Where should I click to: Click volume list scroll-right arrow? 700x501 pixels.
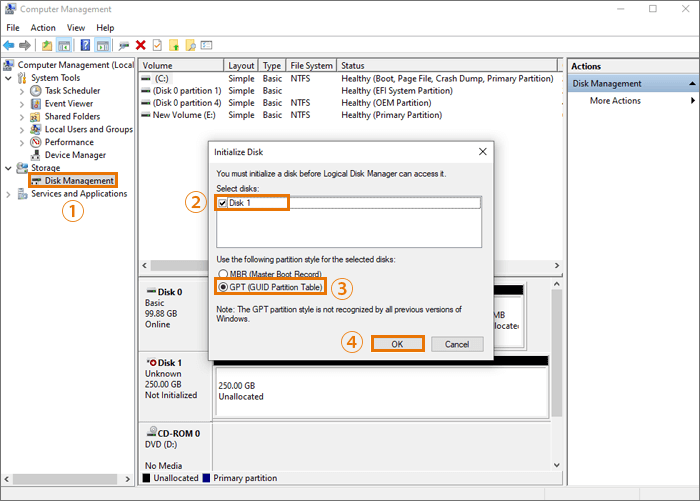[x=557, y=265]
